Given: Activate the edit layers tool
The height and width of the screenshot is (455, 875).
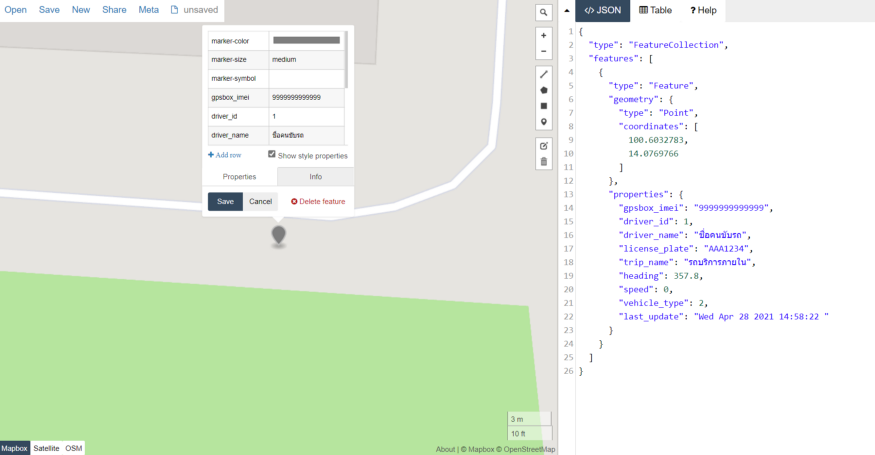Looking at the screenshot, I should pos(544,146).
